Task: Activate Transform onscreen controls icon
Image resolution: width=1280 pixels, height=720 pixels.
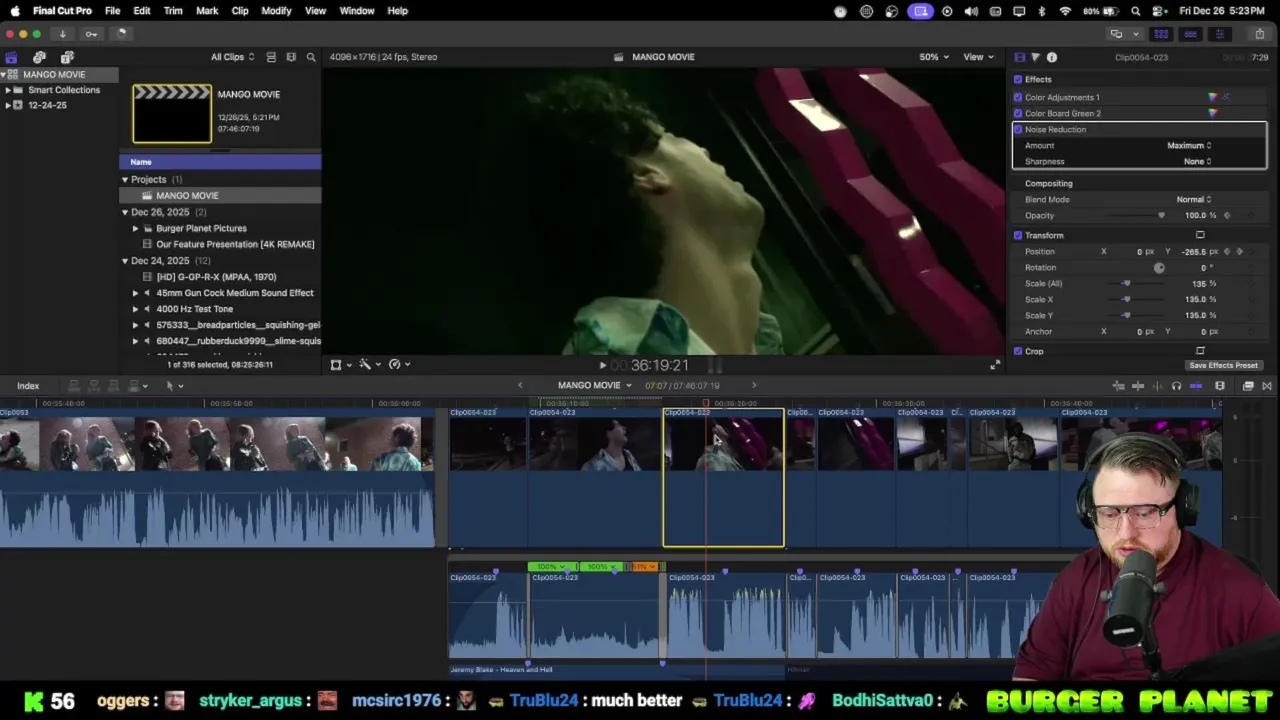Action: pyautogui.click(x=1200, y=235)
